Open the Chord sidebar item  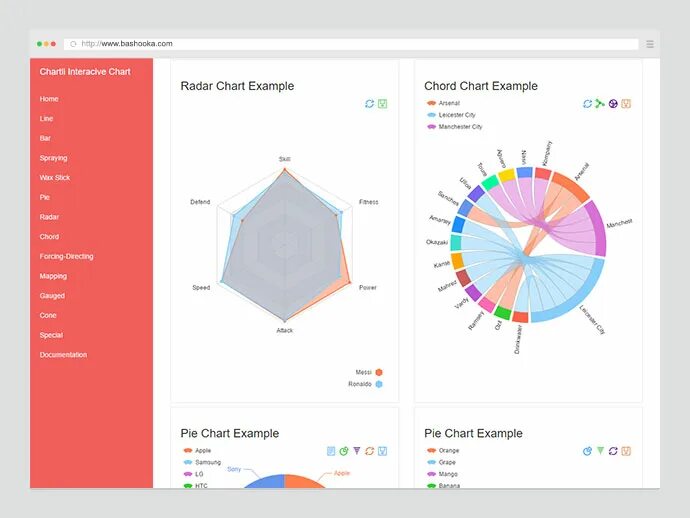pos(49,237)
